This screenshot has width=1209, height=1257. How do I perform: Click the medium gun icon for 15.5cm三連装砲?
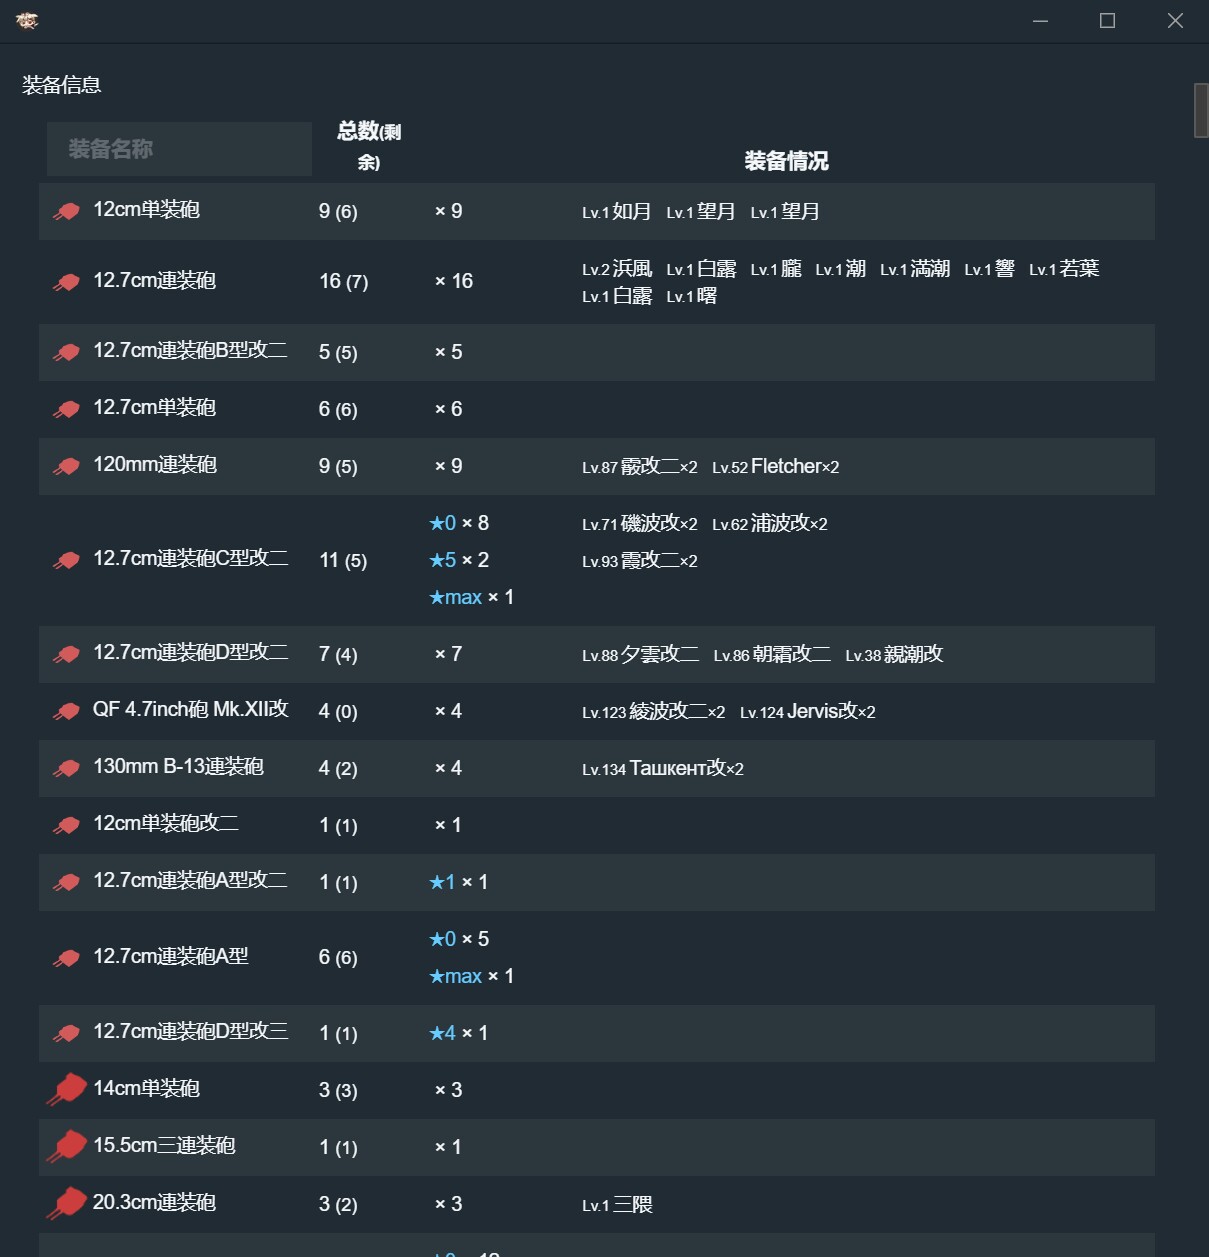(x=66, y=1146)
